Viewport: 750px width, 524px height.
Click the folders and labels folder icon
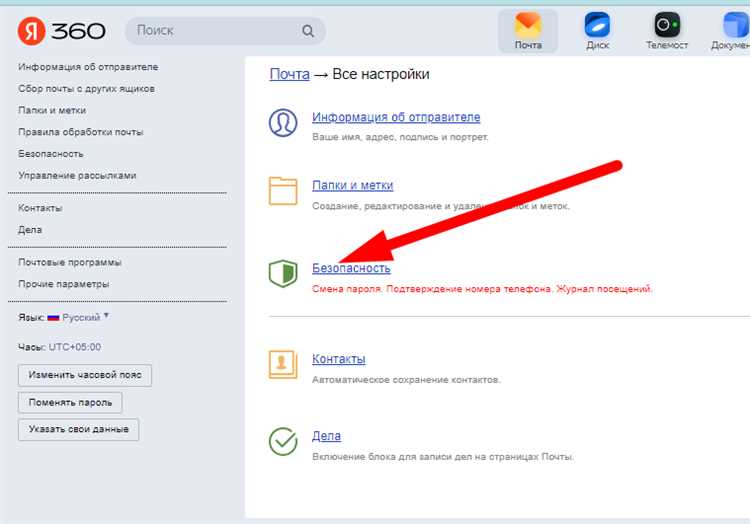(x=283, y=191)
